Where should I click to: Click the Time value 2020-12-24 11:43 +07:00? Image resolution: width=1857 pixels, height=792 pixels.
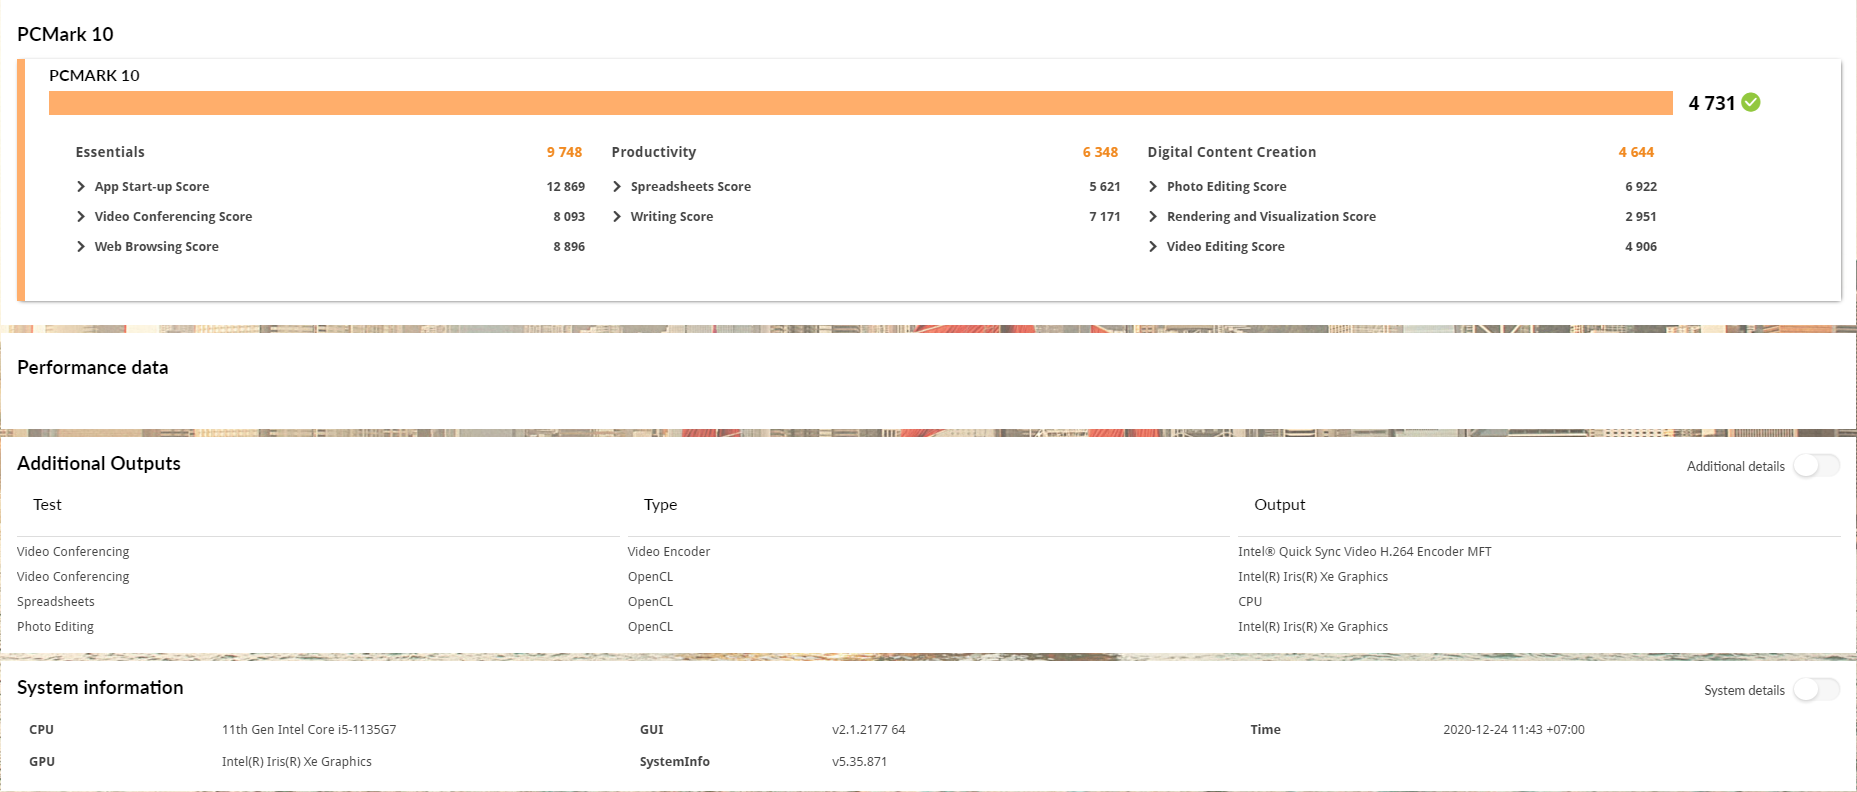(x=1514, y=730)
